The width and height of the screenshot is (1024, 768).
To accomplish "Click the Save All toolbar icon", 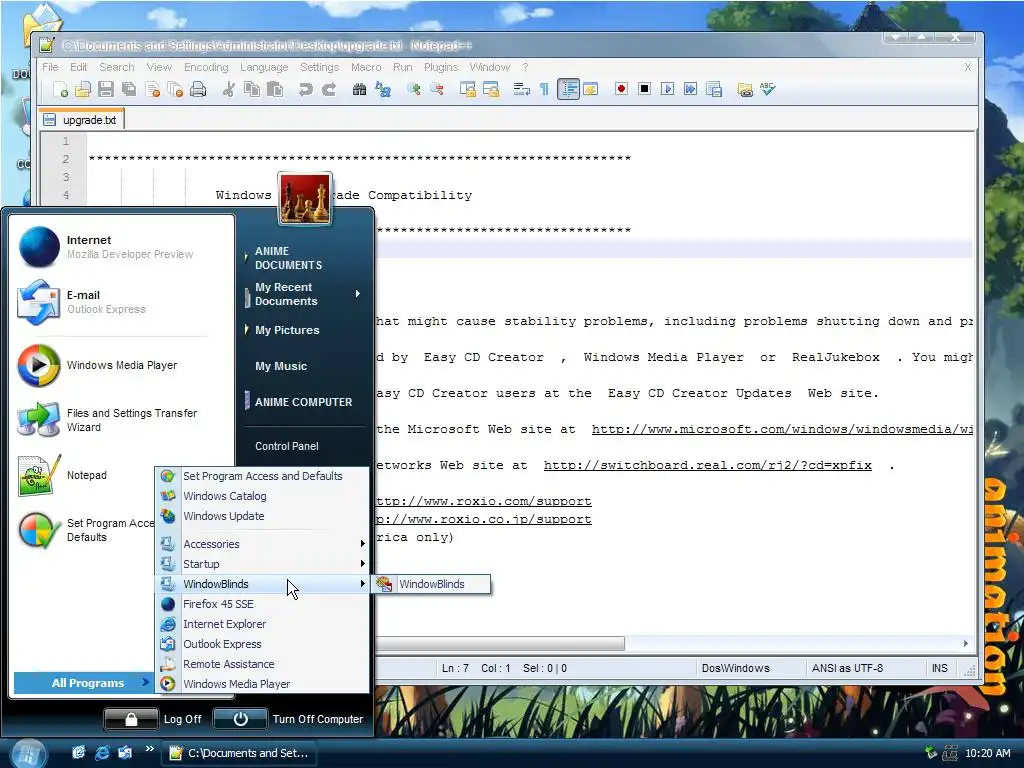I will pyautogui.click(x=129, y=89).
